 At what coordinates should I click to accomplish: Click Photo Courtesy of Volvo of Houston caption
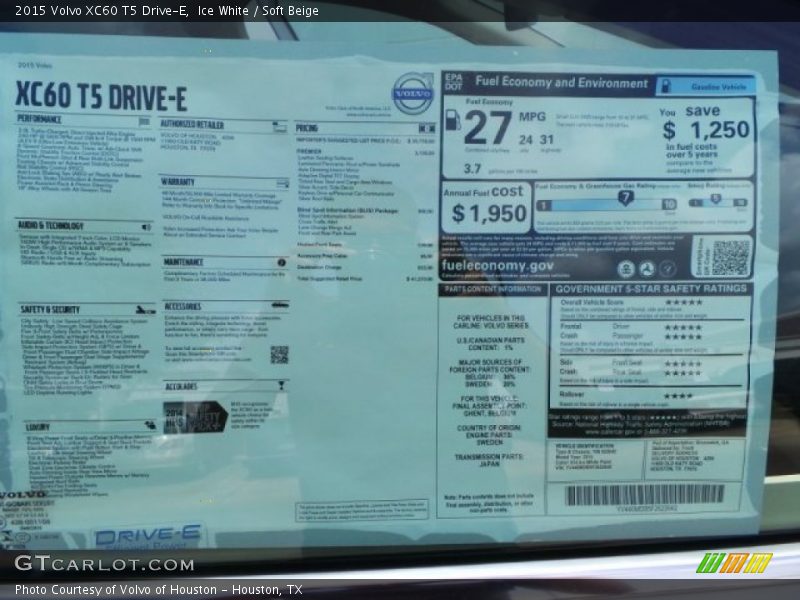click(x=159, y=590)
